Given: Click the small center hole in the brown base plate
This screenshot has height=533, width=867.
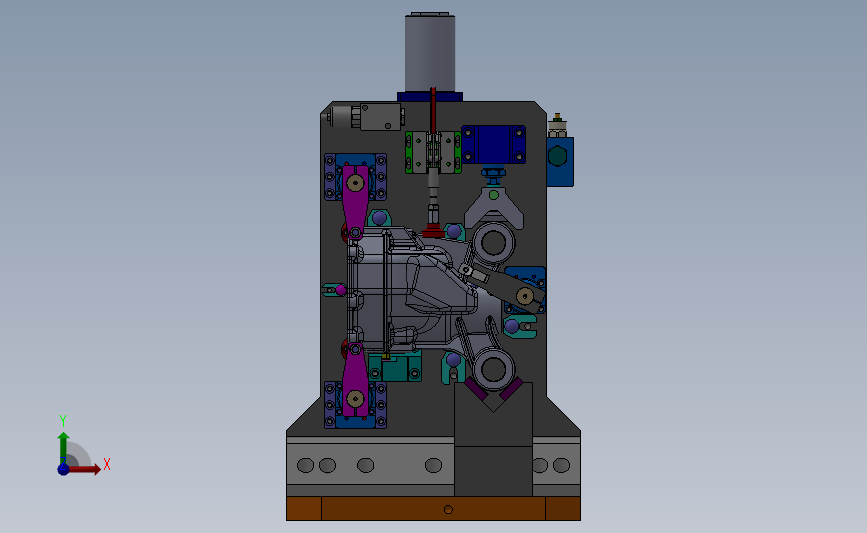Looking at the screenshot, I should 448,509.
